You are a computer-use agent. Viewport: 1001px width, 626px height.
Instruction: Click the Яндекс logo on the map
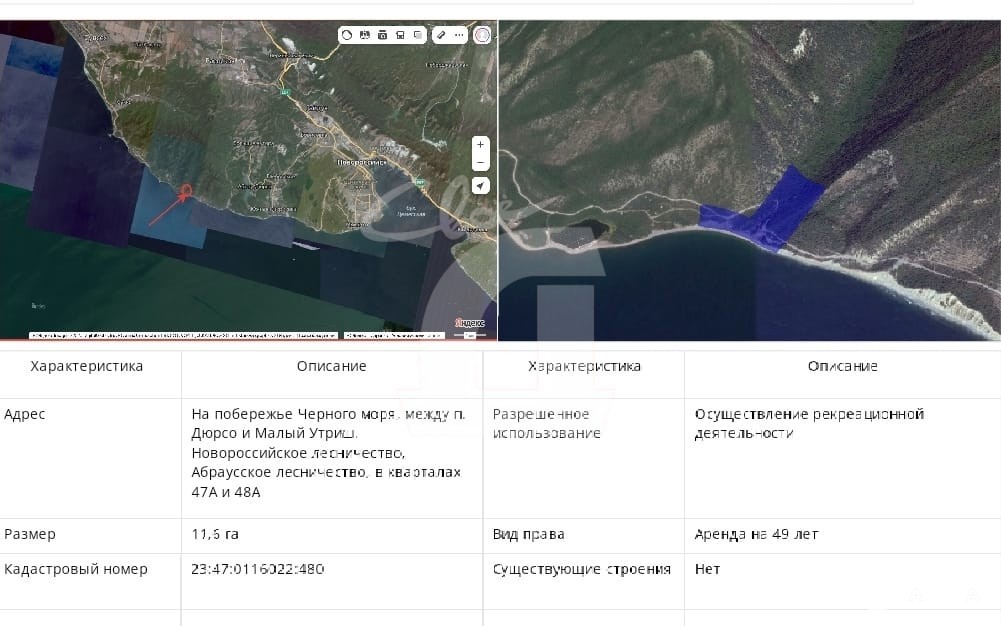coord(469,323)
